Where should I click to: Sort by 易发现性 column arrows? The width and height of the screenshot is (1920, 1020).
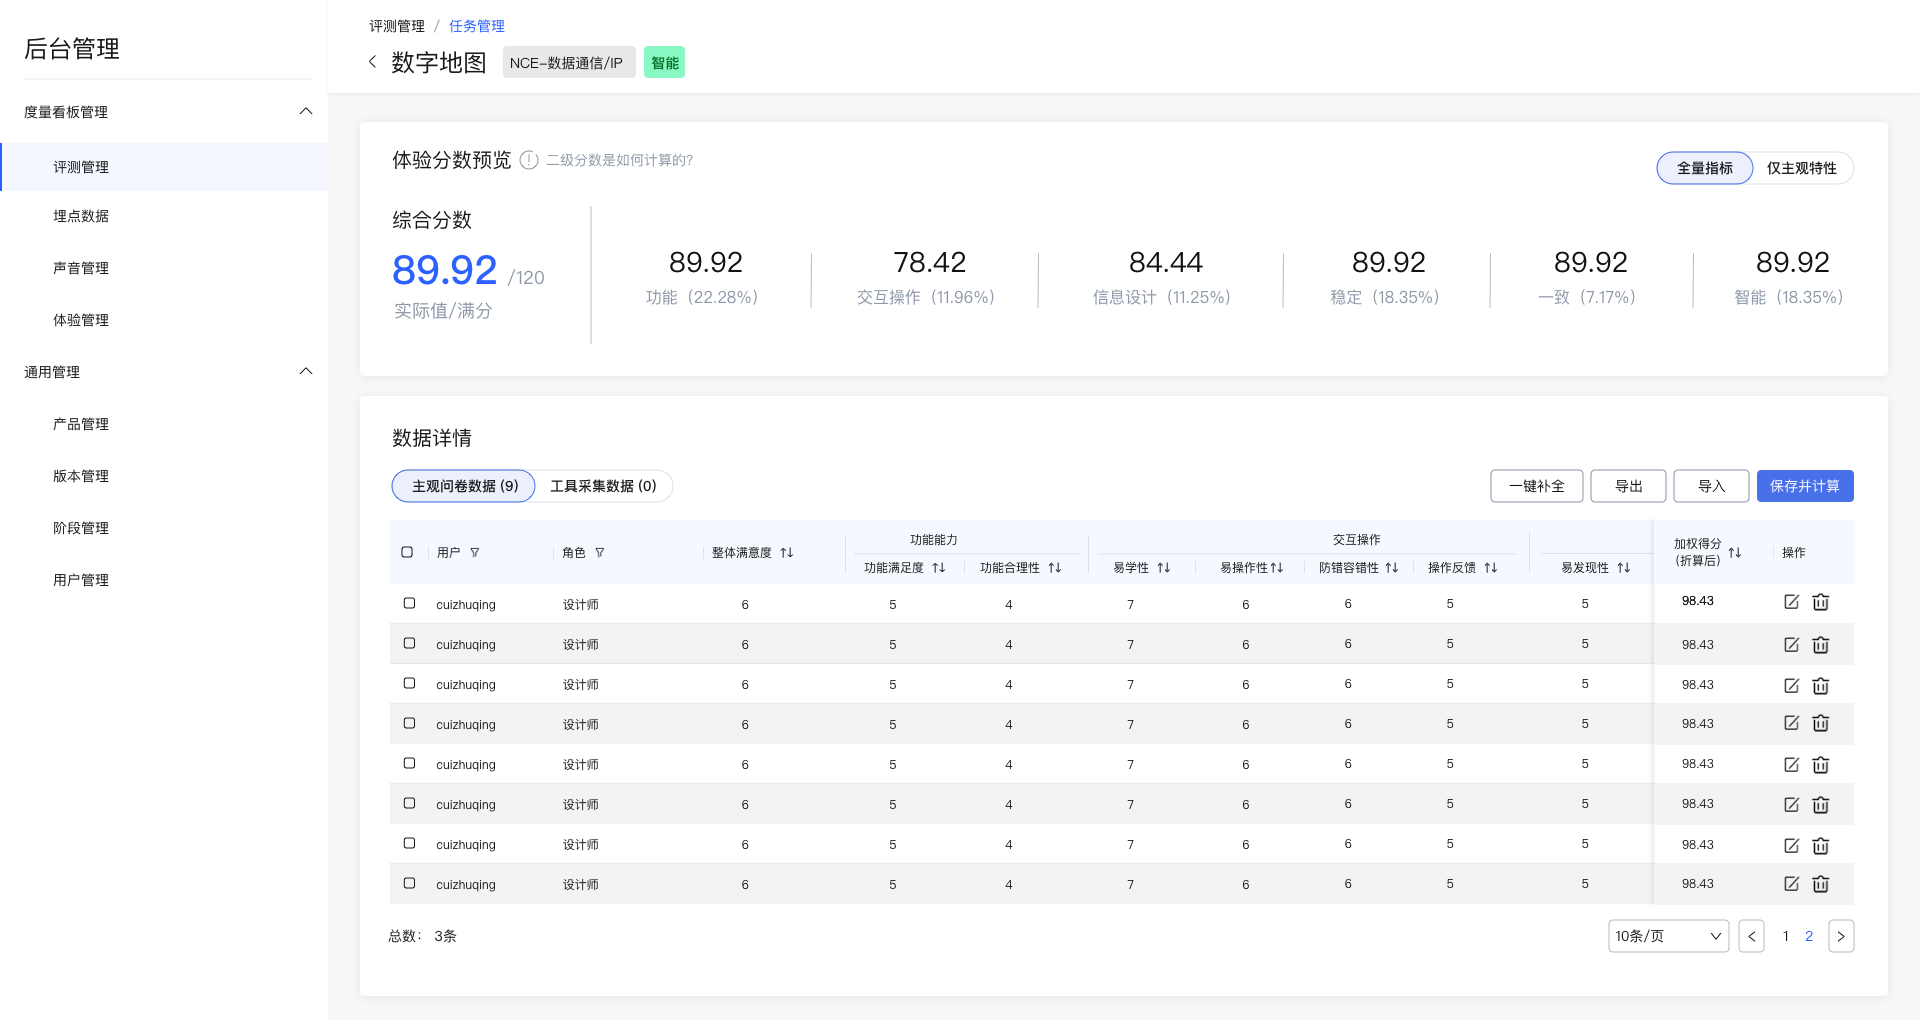1624,567
